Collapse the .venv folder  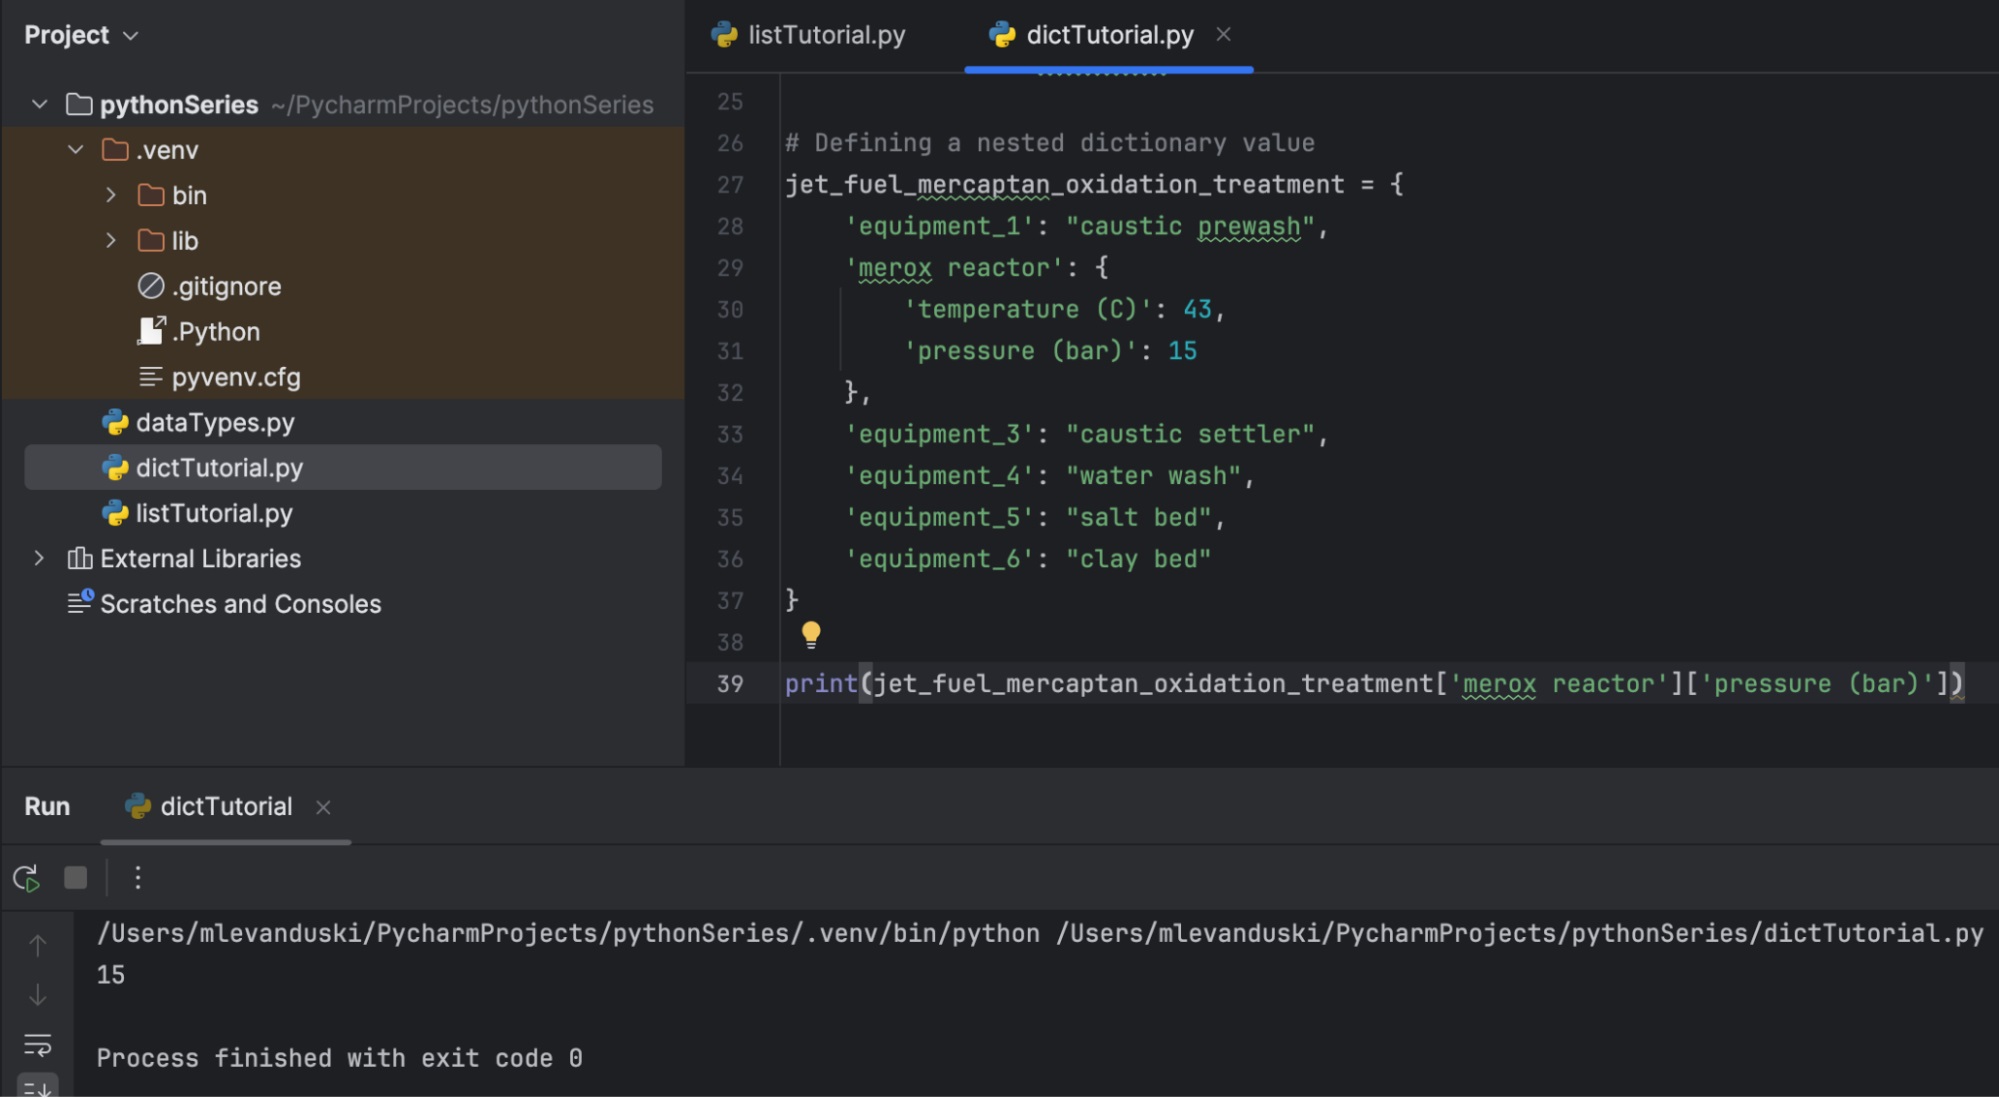coord(76,150)
